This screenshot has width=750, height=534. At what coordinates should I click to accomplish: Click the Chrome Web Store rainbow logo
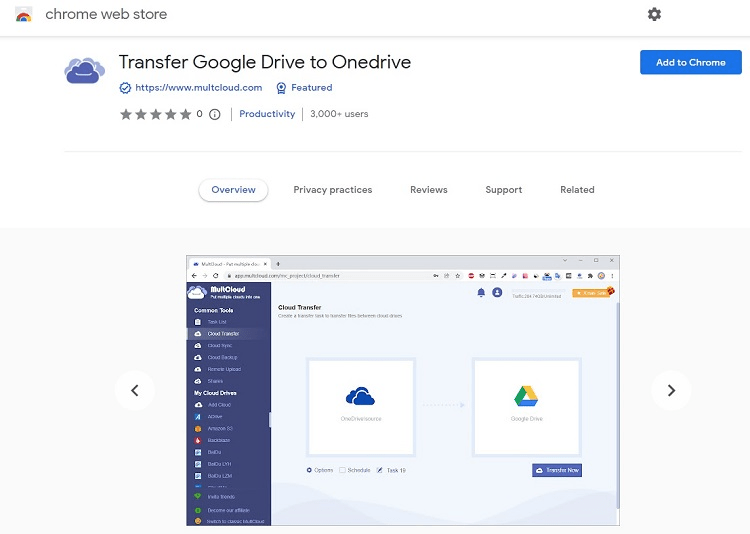[x=23, y=15]
